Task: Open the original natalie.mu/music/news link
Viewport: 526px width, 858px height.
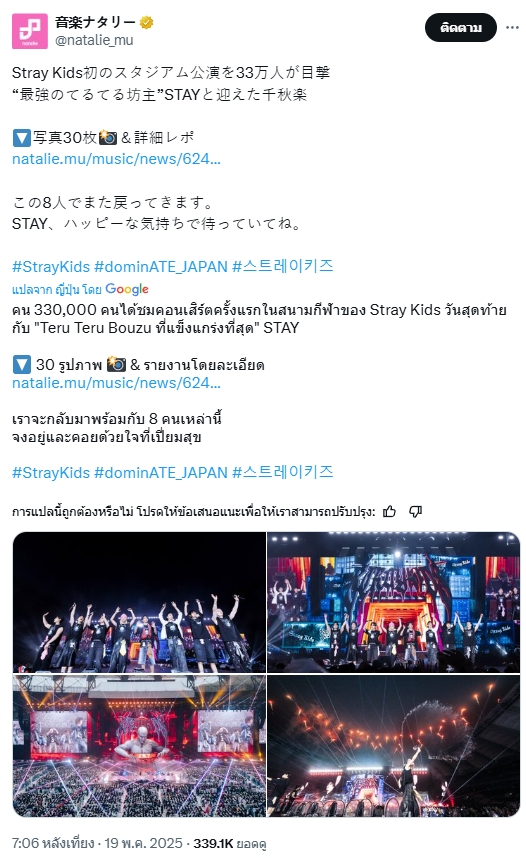Action: pyautogui.click(x=116, y=159)
